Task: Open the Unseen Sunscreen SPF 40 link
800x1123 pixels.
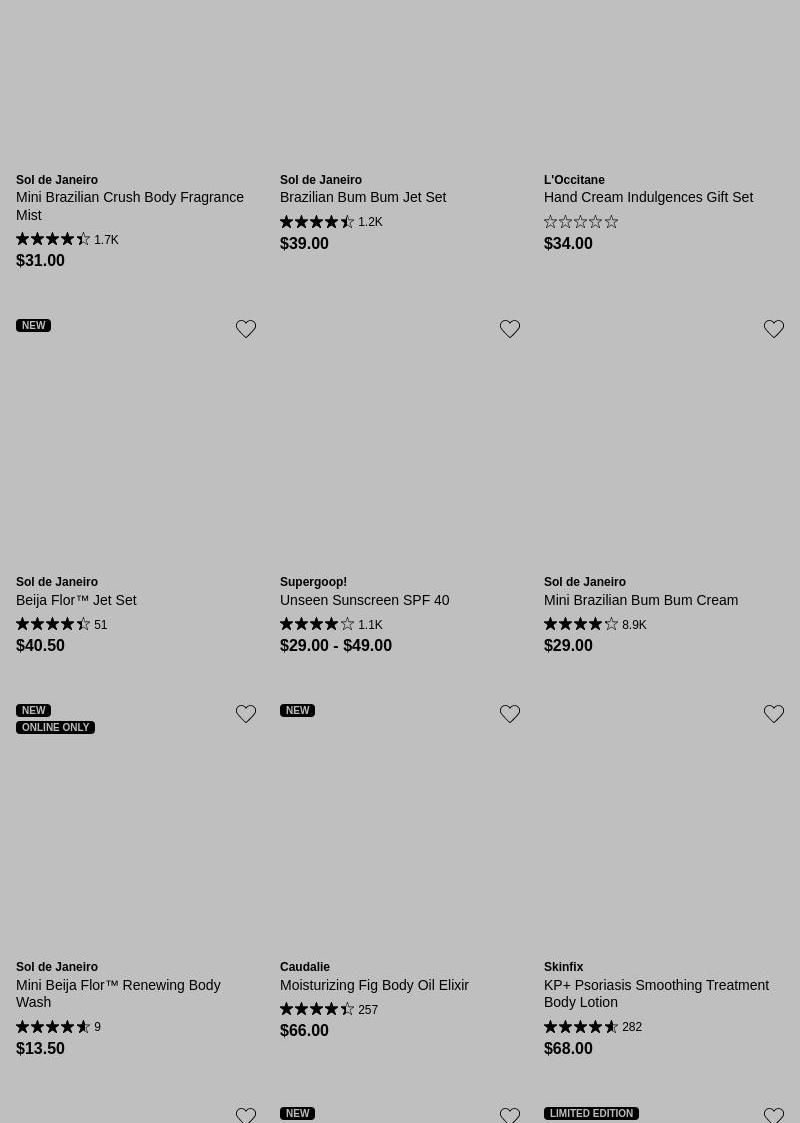Action: coord(364,600)
